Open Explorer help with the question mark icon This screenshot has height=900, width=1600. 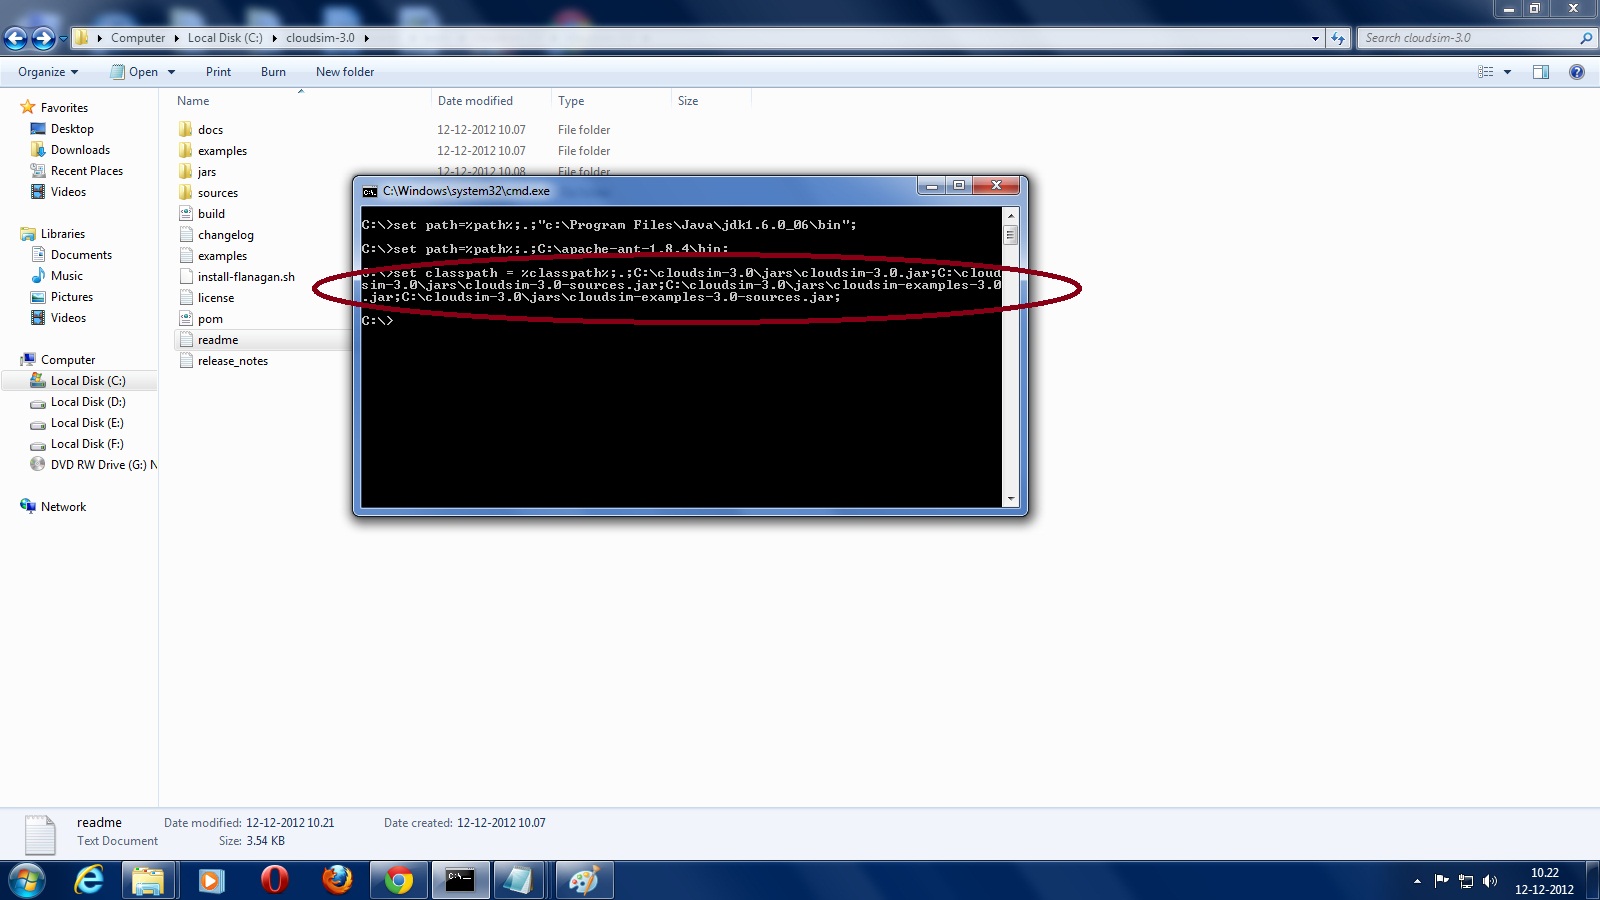click(1576, 71)
